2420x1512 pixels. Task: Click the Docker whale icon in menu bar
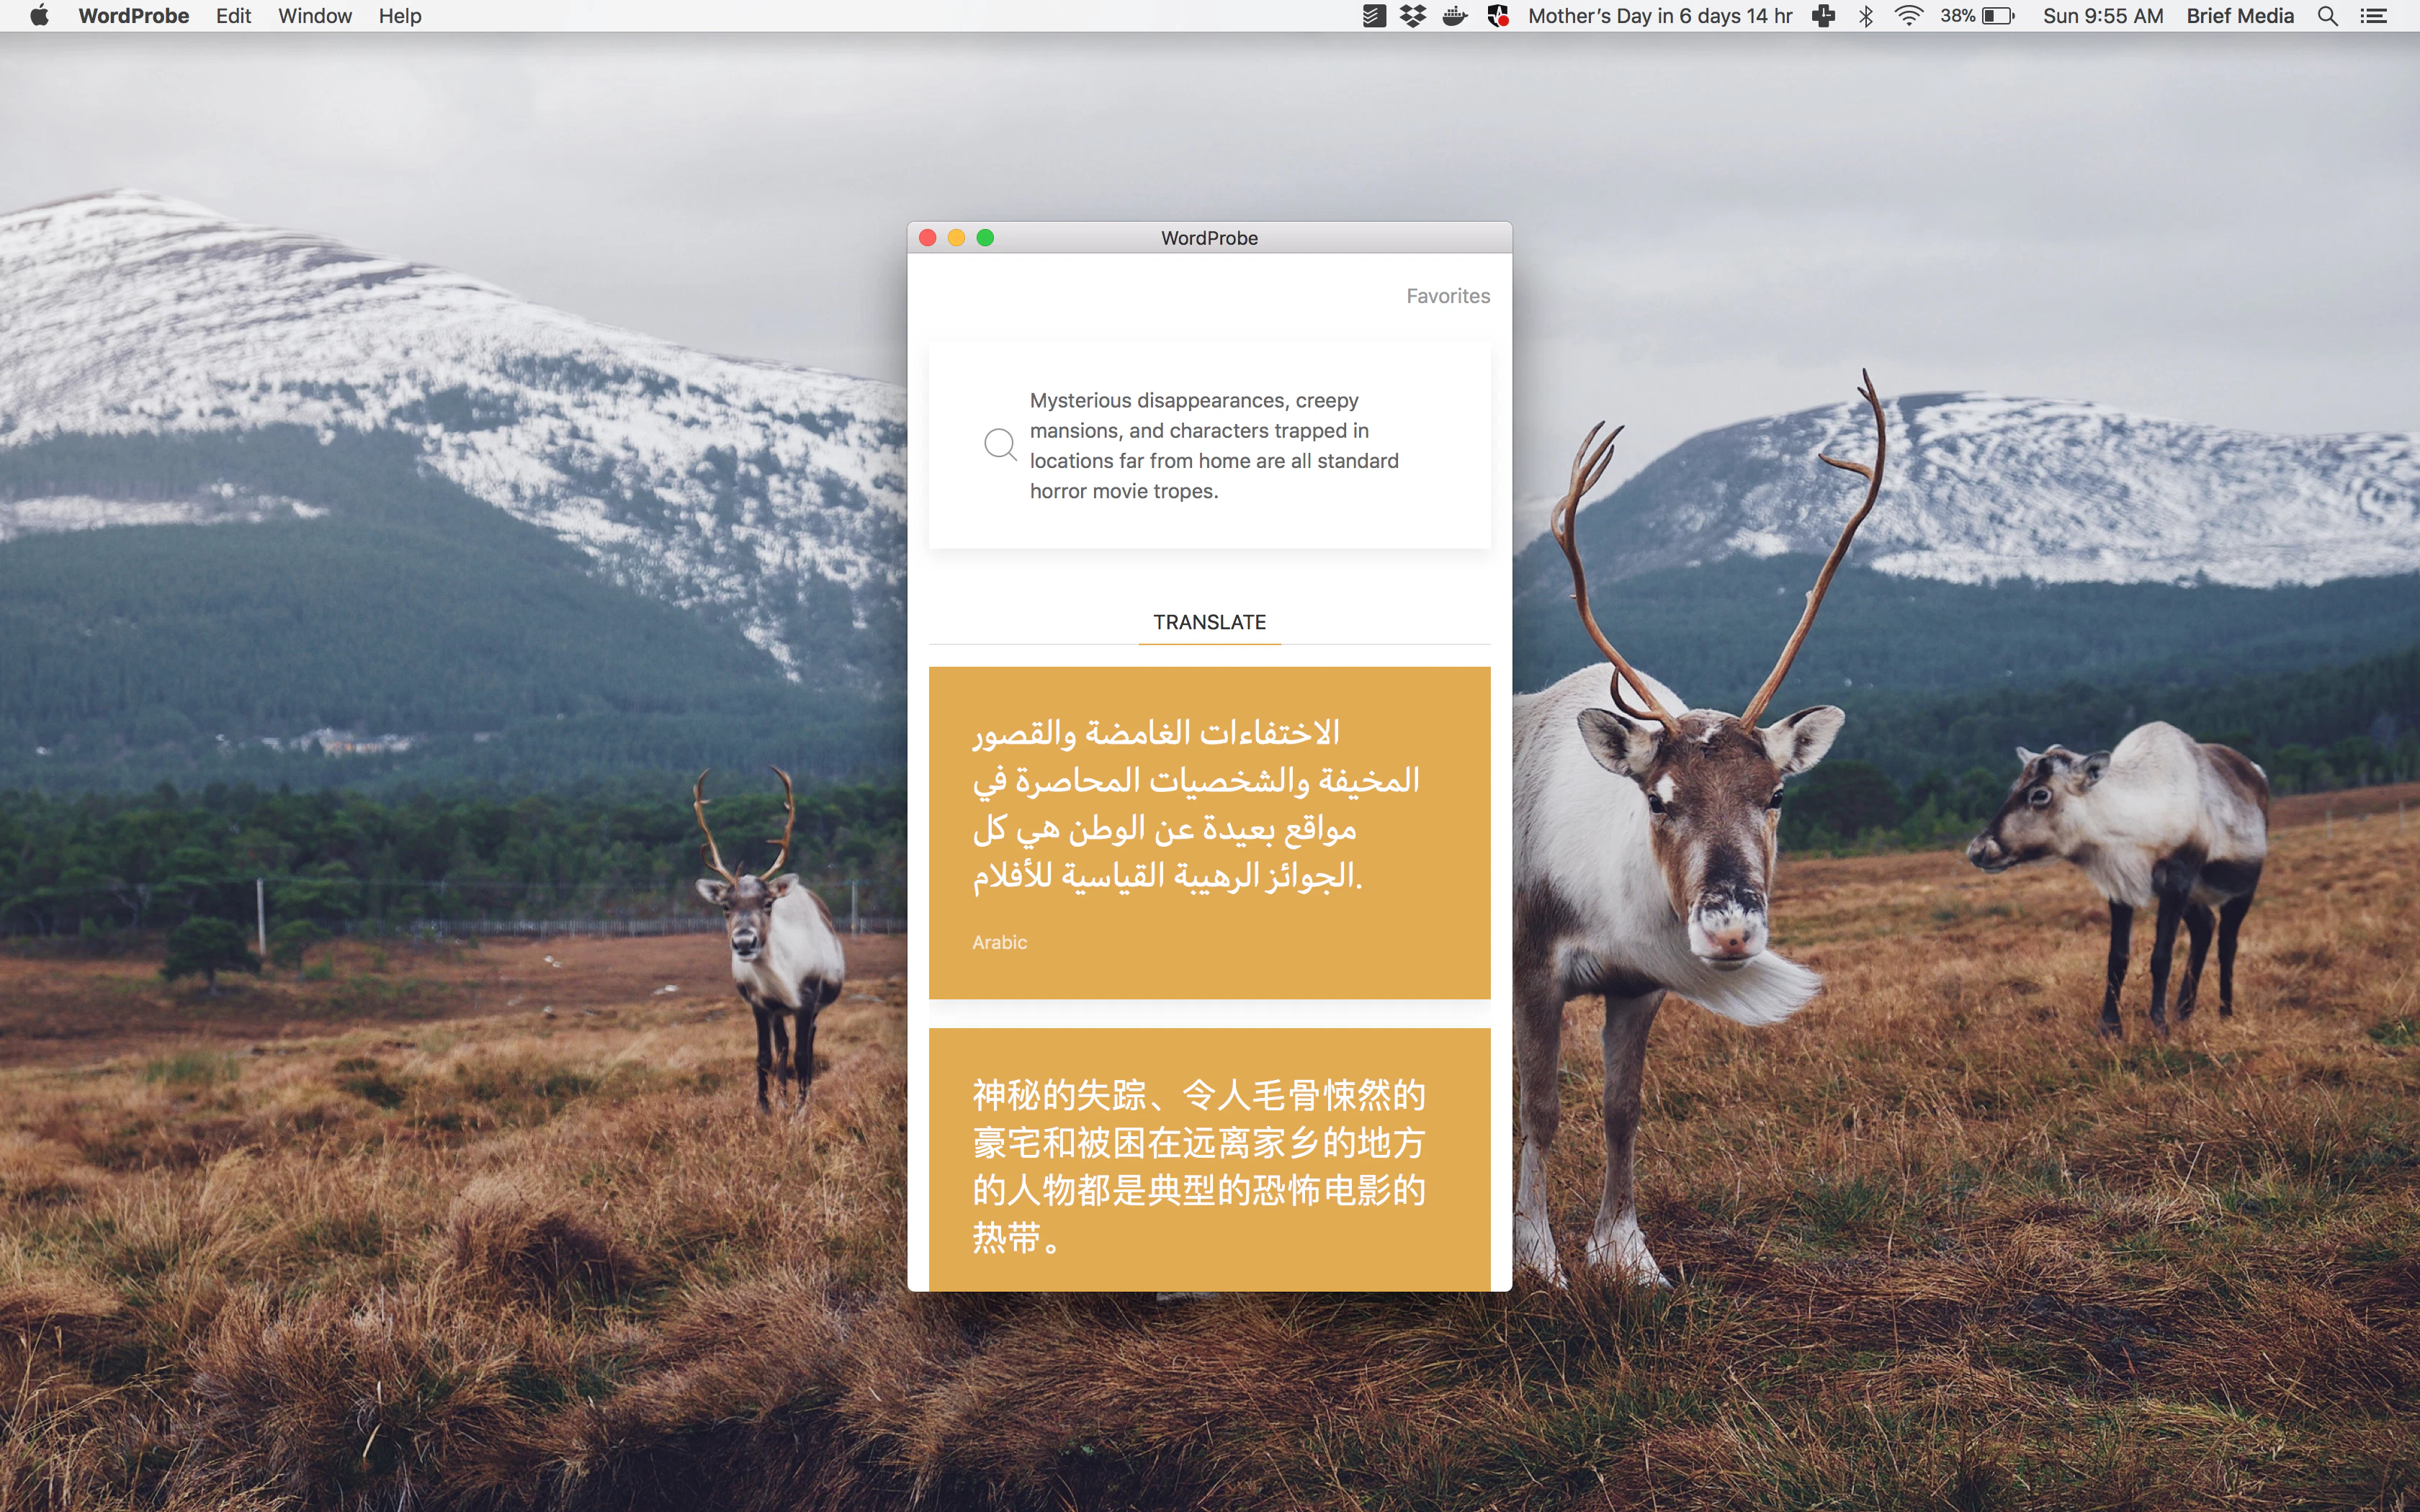[1455, 15]
